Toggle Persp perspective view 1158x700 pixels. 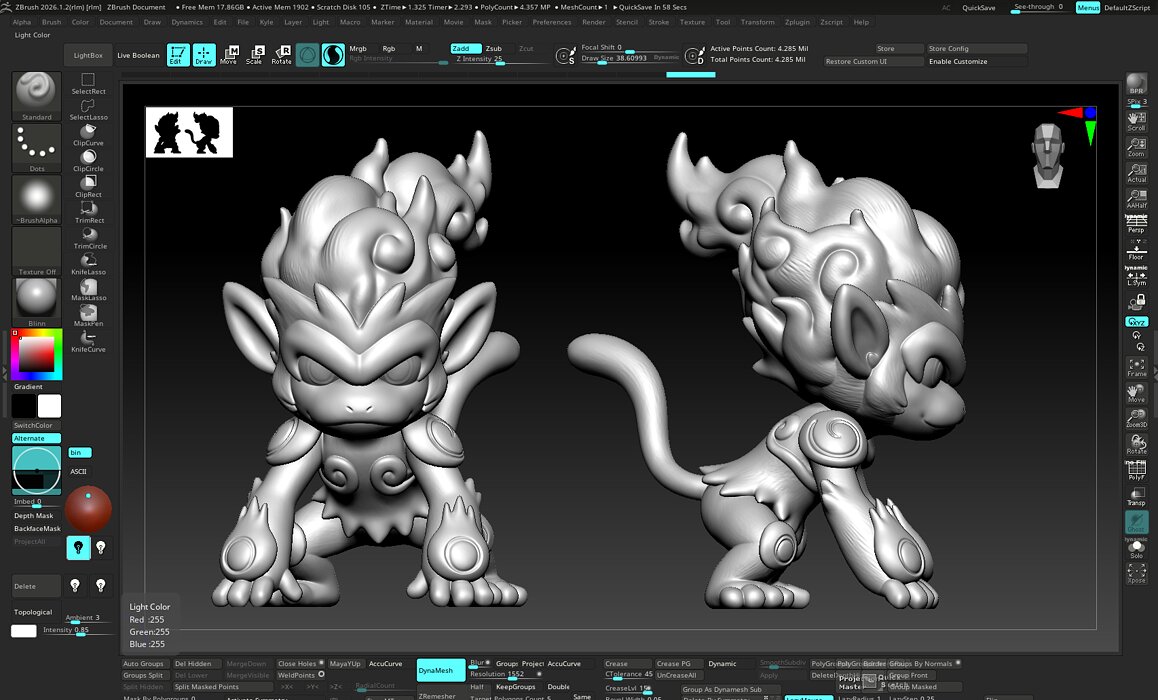[1136, 224]
